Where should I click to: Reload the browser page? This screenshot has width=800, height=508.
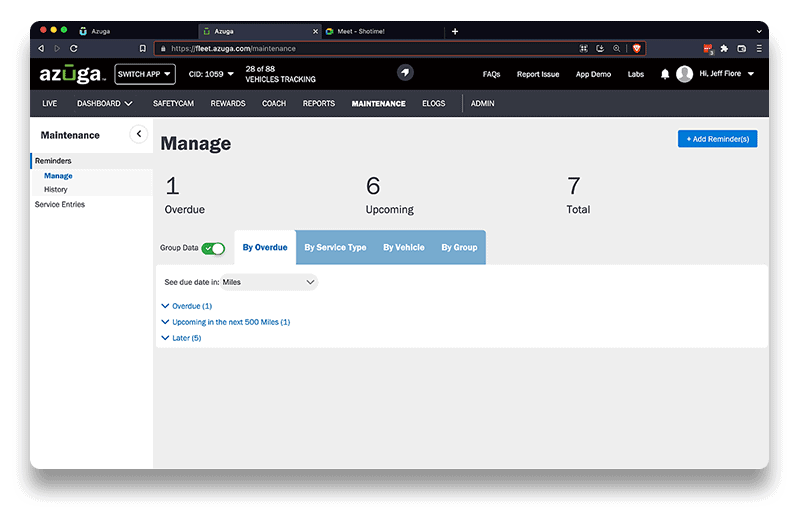pos(73,48)
